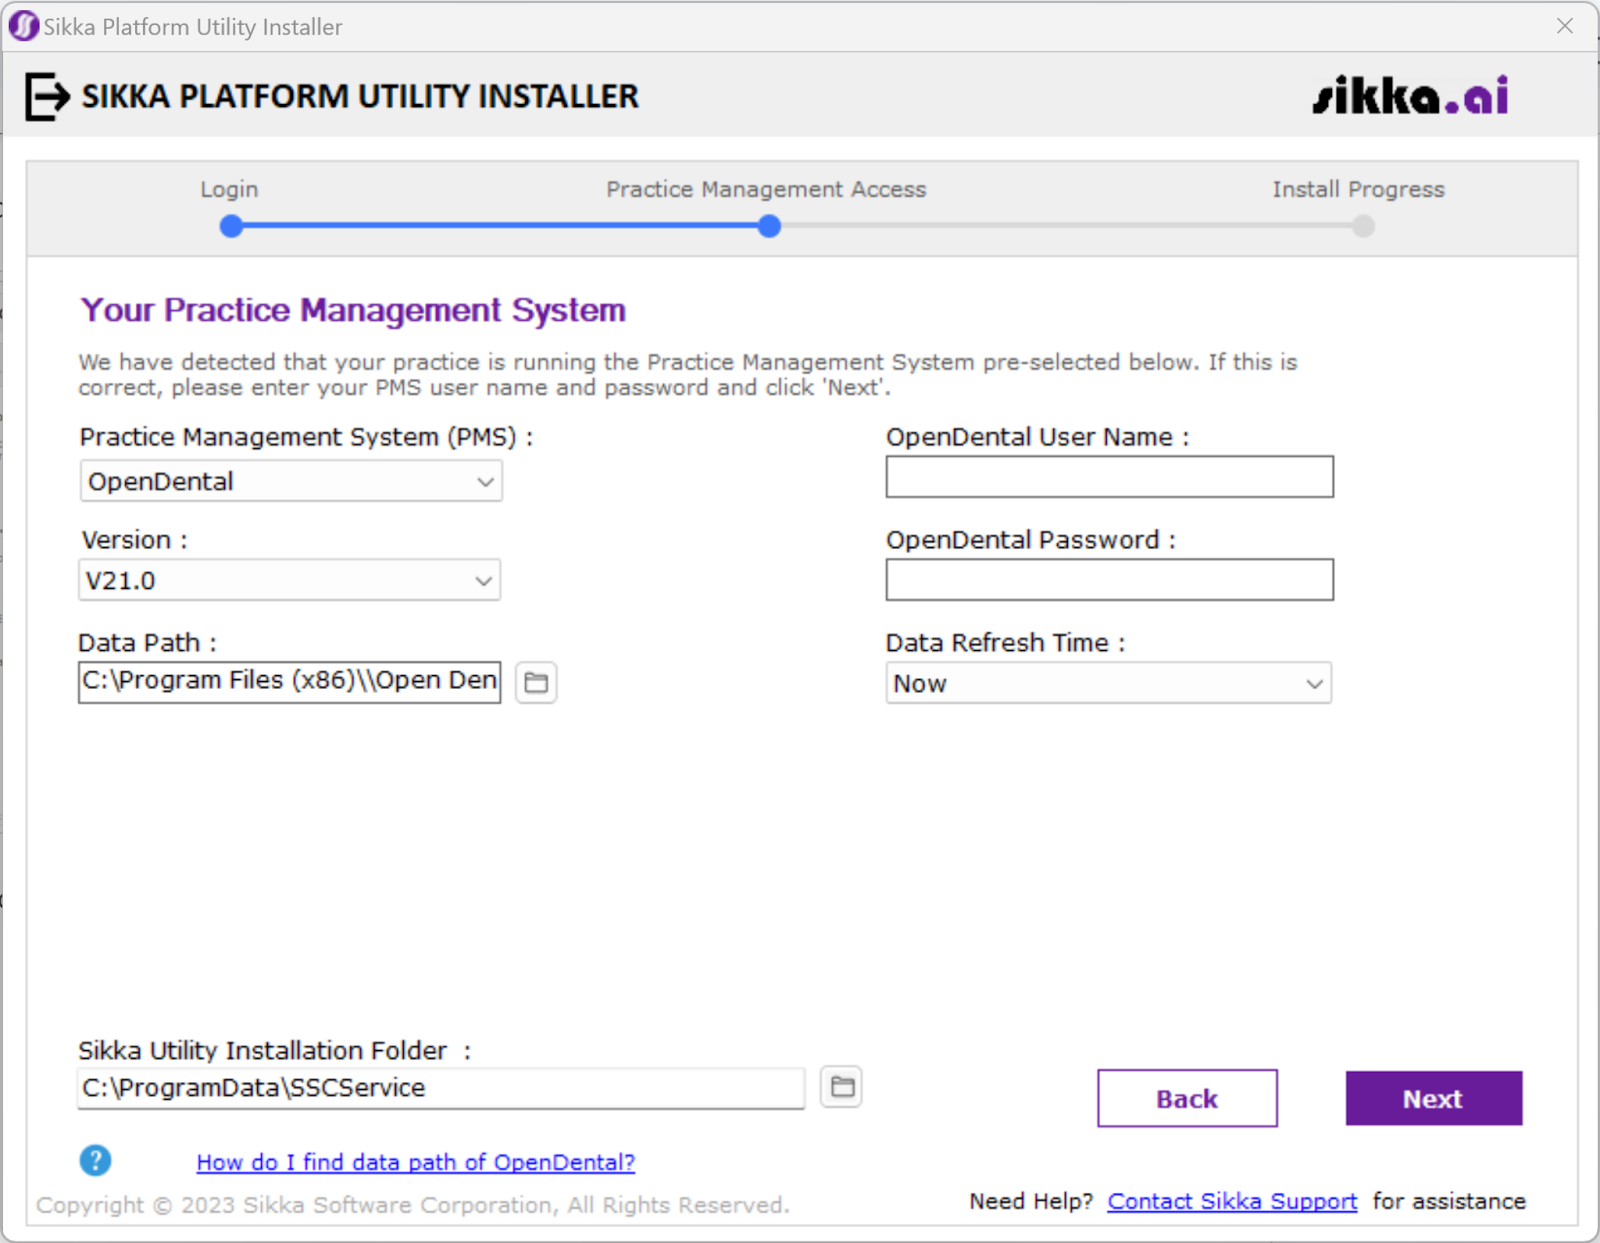Click the Login step marker dot
This screenshot has height=1243, width=1600.
[232, 226]
